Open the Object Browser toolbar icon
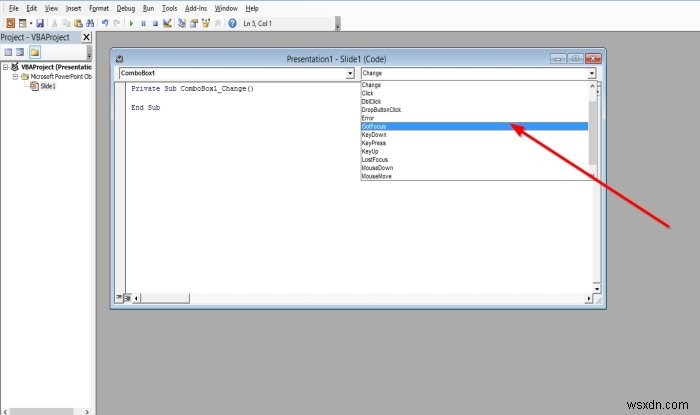This screenshot has width=700, height=415. [x=206, y=23]
